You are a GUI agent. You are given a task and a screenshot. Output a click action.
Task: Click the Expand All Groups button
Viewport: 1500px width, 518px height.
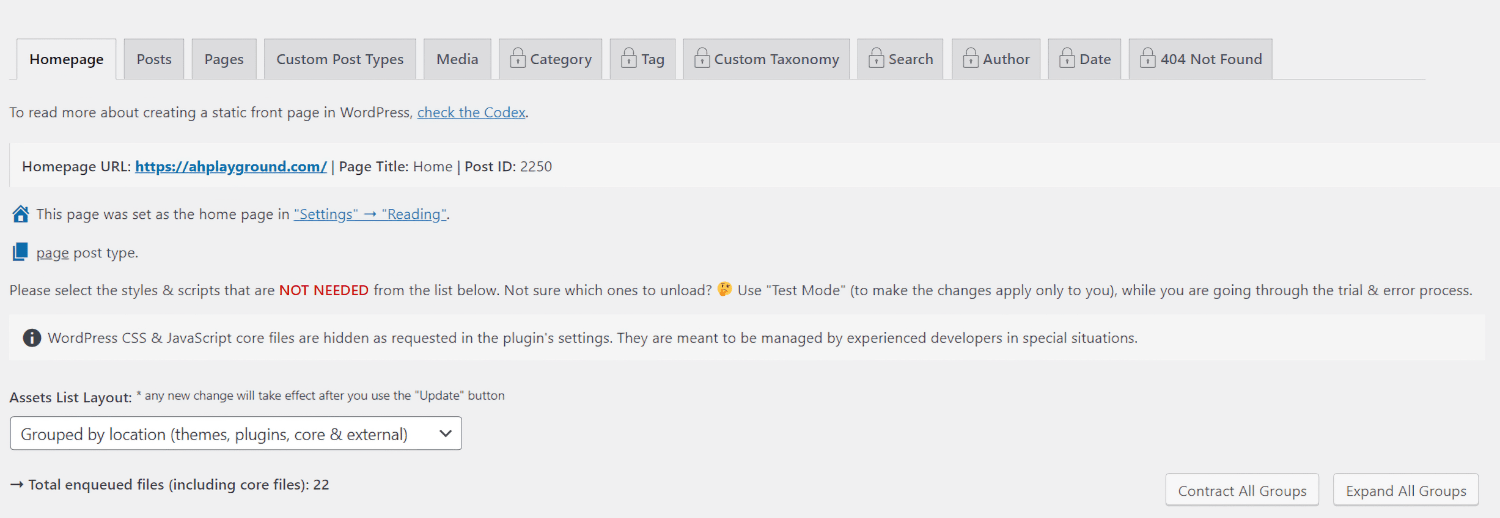coord(1406,490)
